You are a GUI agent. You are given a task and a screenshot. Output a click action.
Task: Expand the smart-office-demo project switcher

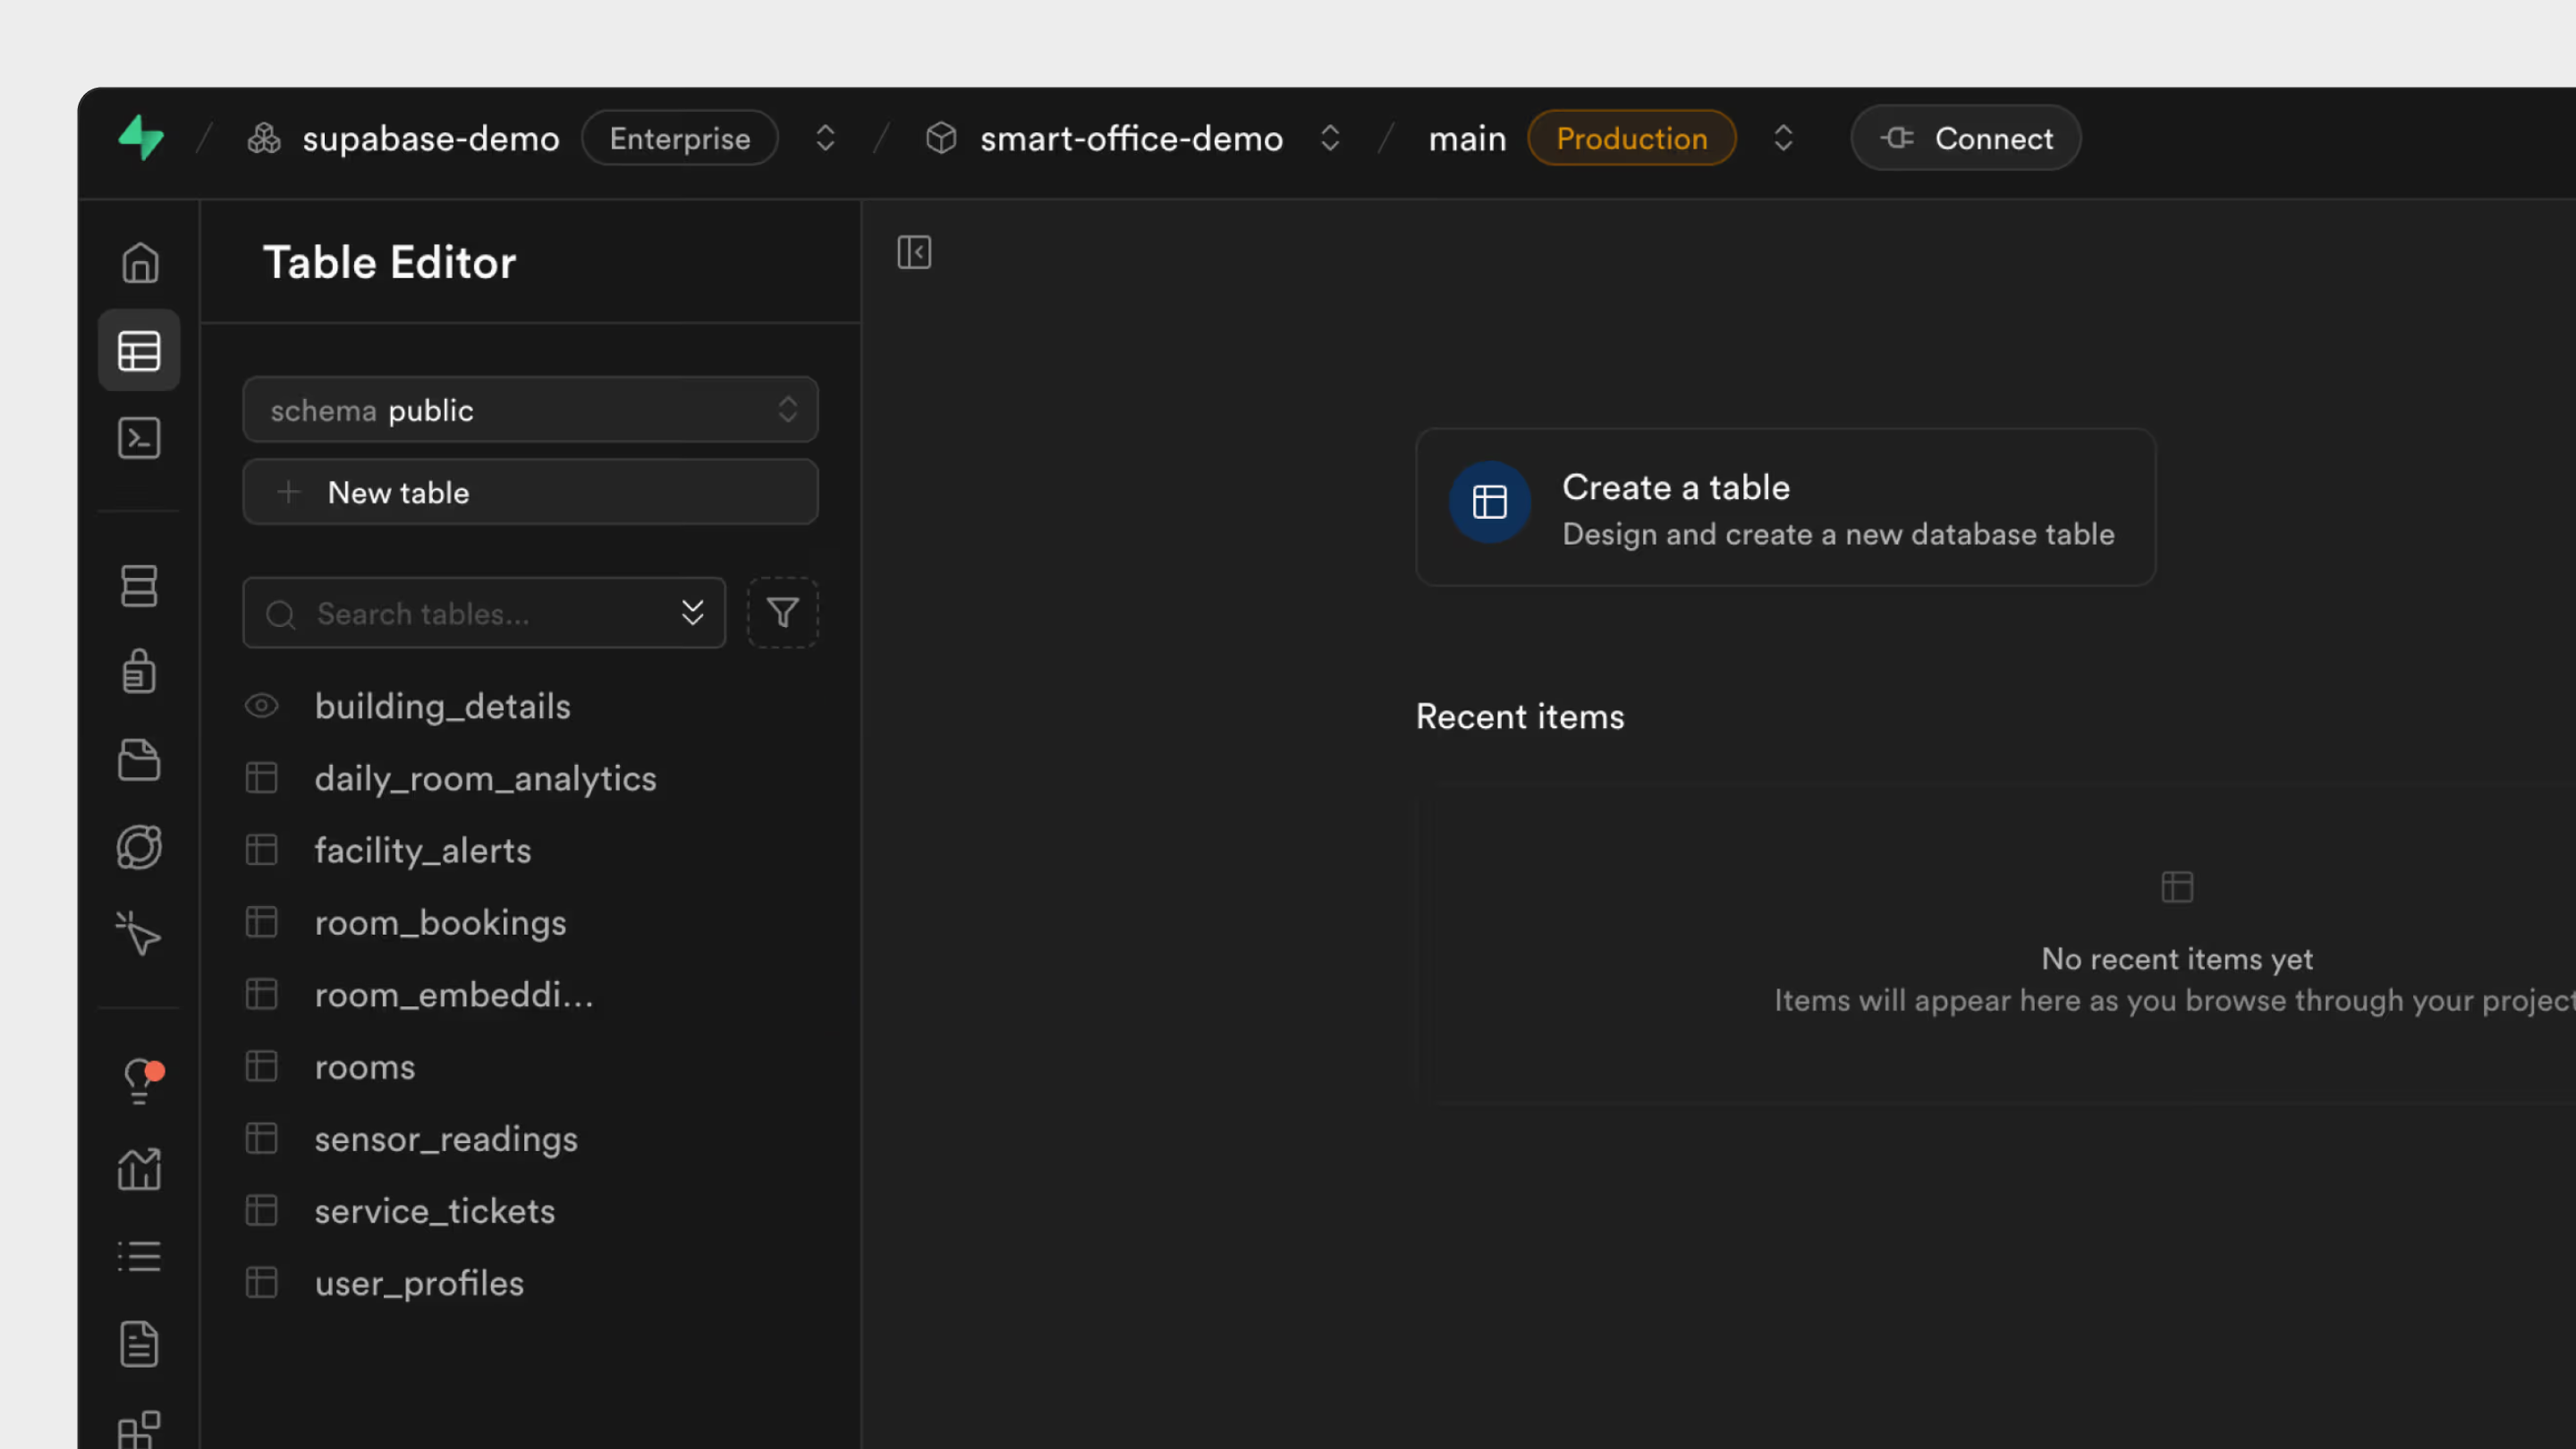pyautogui.click(x=1330, y=137)
